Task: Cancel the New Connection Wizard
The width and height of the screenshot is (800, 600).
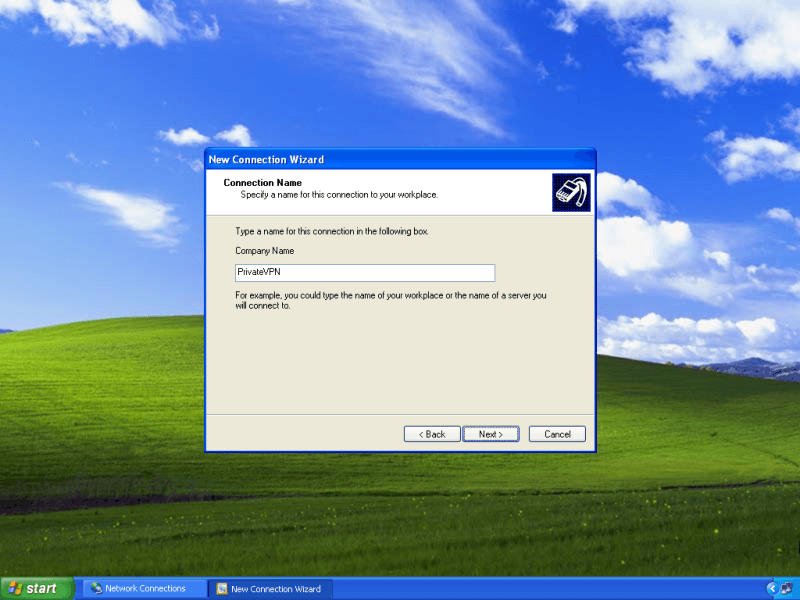Action: 557,434
